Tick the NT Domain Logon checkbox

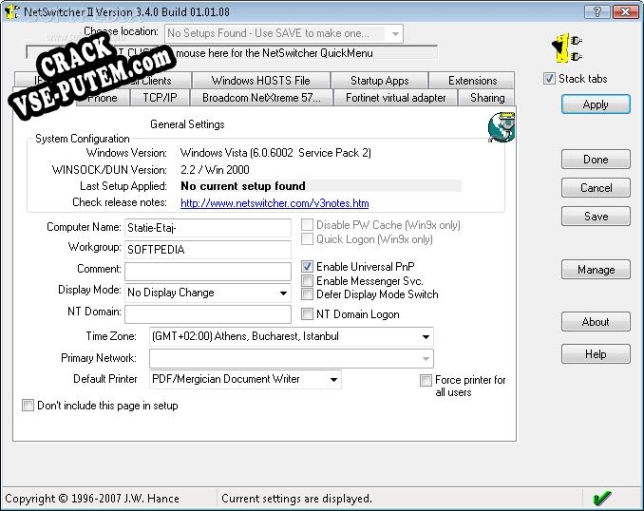click(x=307, y=314)
